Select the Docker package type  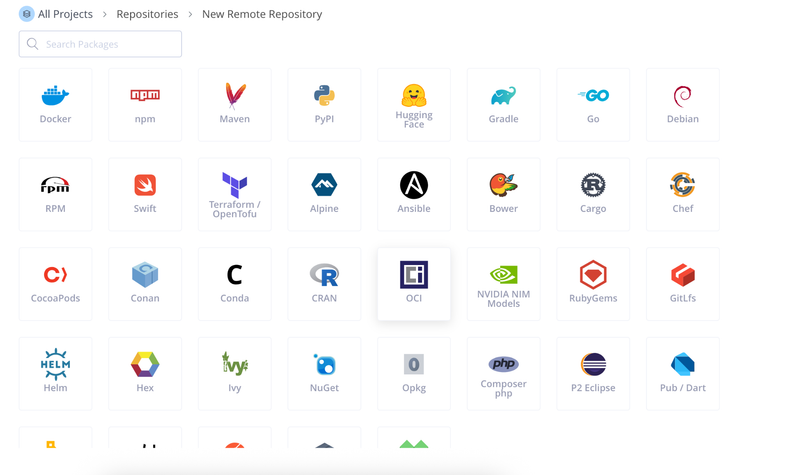coord(55,104)
